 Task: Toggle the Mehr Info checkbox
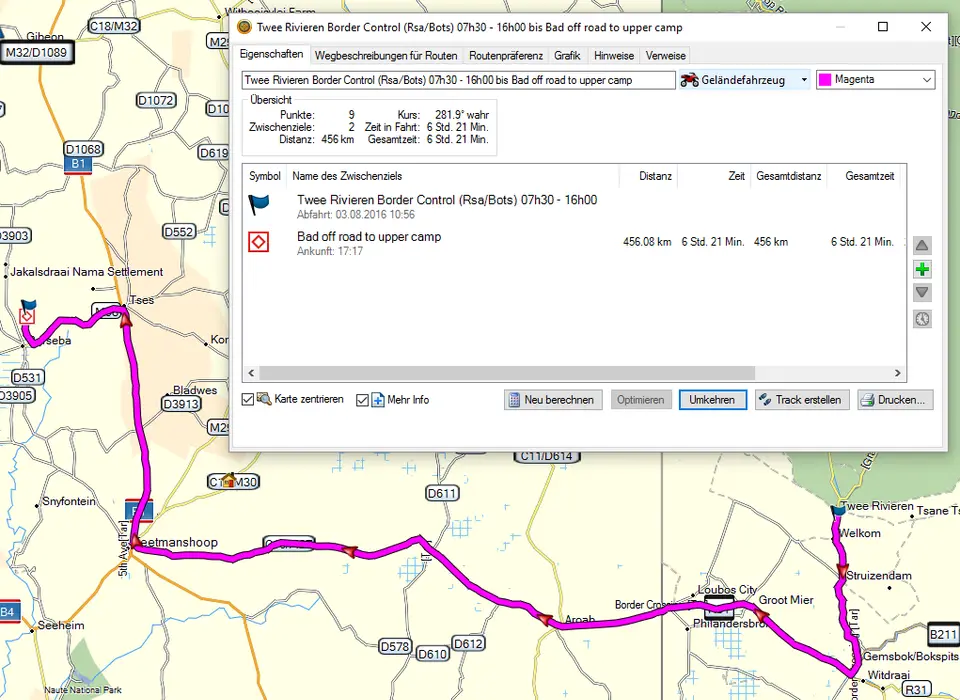coord(362,400)
